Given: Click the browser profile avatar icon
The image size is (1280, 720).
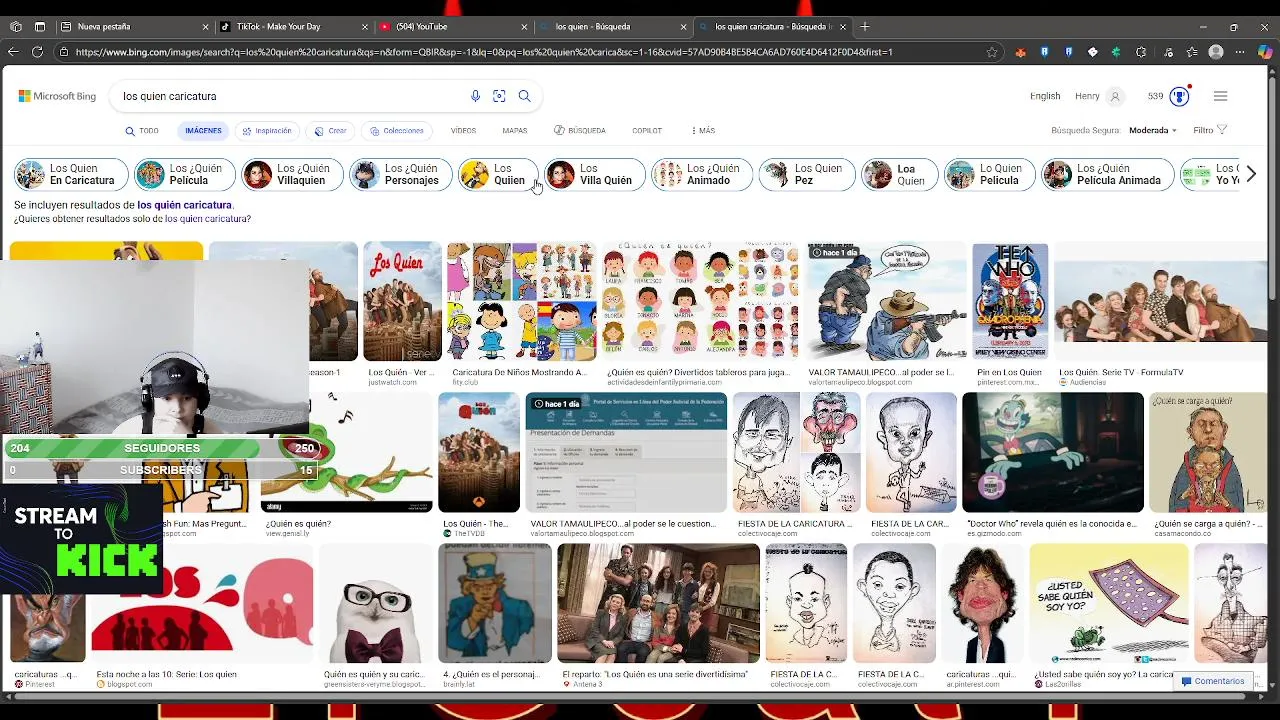Looking at the screenshot, I should (x=1216, y=52).
